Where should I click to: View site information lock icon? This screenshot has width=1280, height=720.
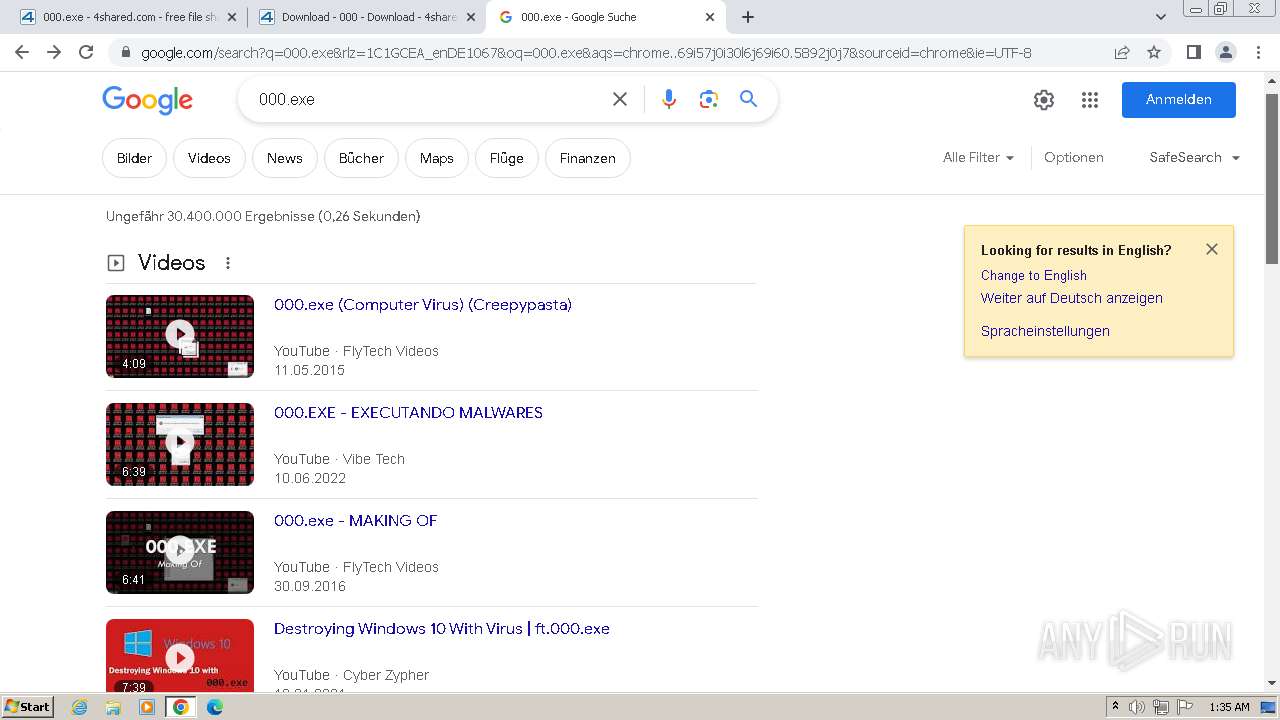126,53
